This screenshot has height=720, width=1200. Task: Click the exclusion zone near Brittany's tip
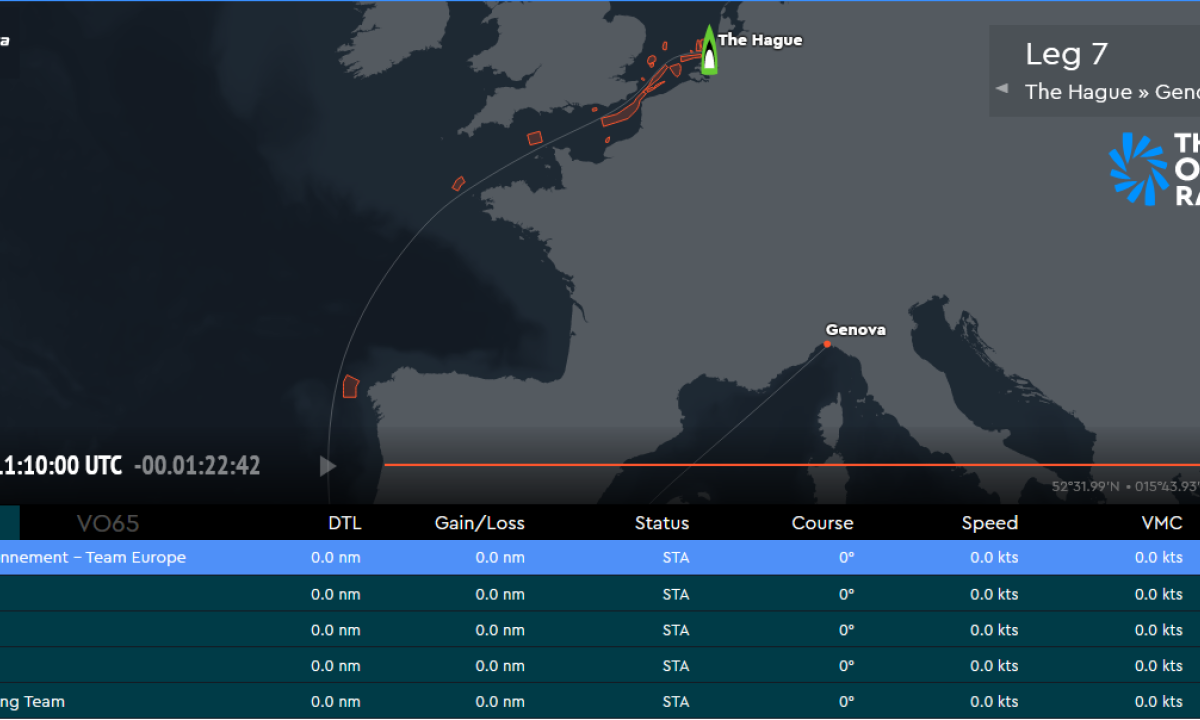point(458,183)
